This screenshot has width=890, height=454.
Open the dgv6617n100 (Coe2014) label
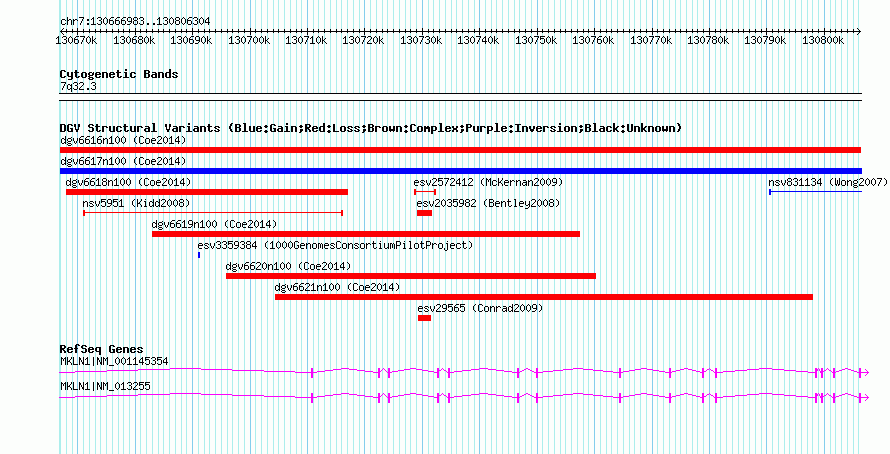coord(123,161)
